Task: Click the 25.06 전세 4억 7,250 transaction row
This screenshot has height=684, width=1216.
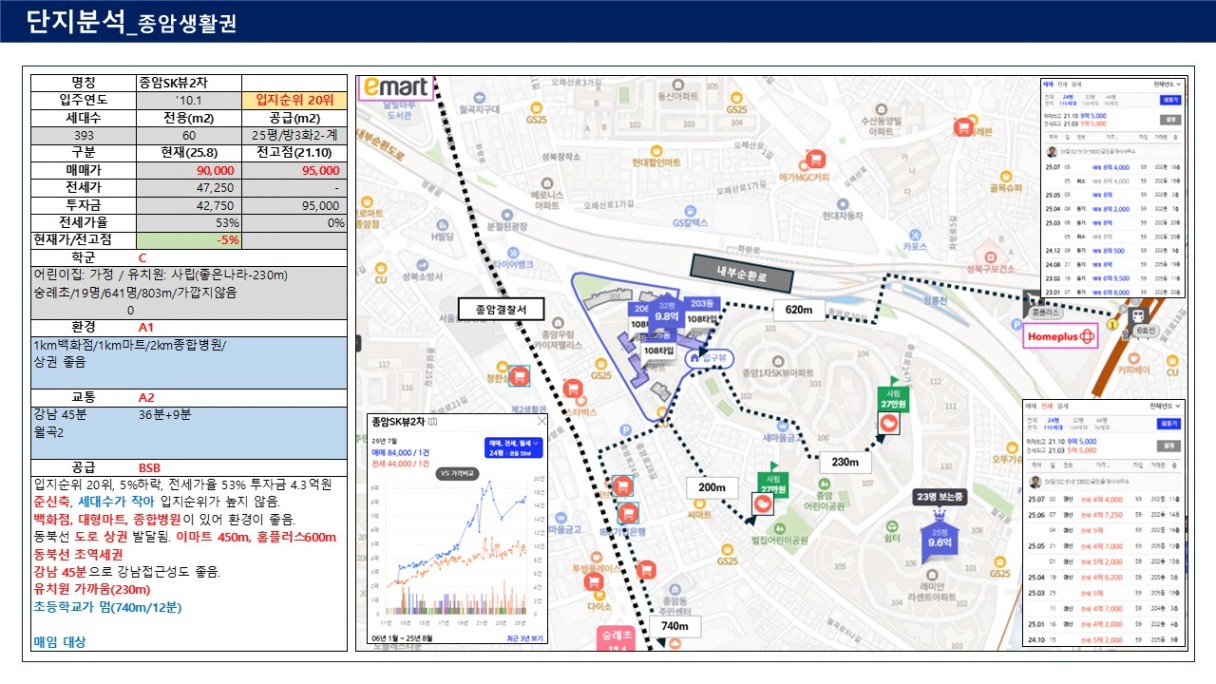Action: 1103,515
